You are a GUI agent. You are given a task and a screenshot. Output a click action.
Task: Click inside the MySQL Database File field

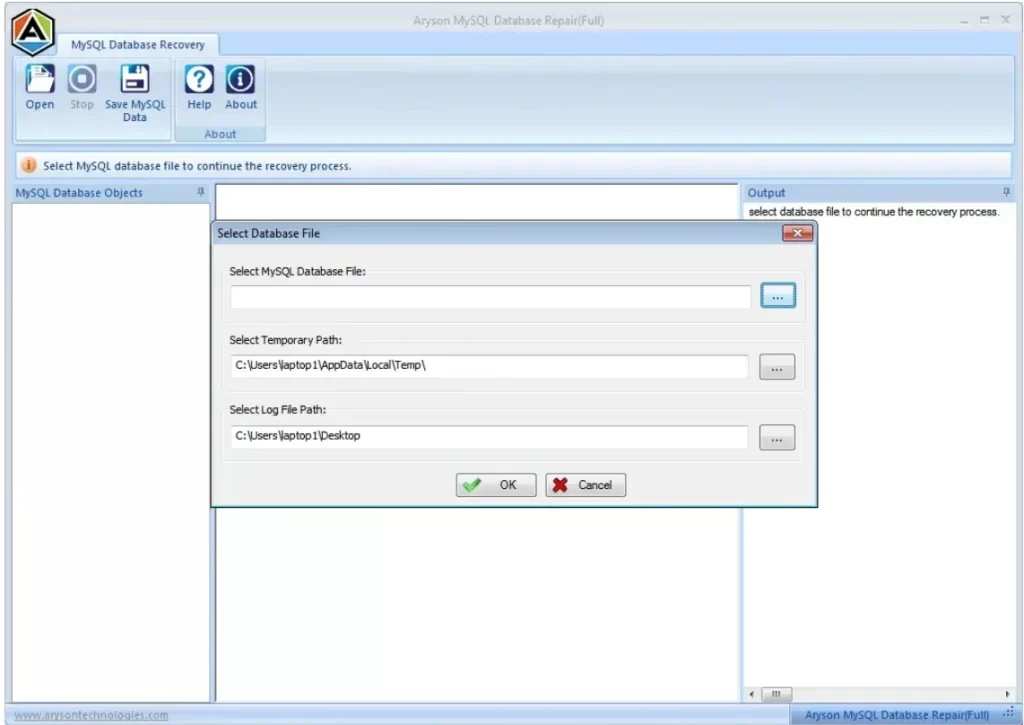click(x=488, y=295)
